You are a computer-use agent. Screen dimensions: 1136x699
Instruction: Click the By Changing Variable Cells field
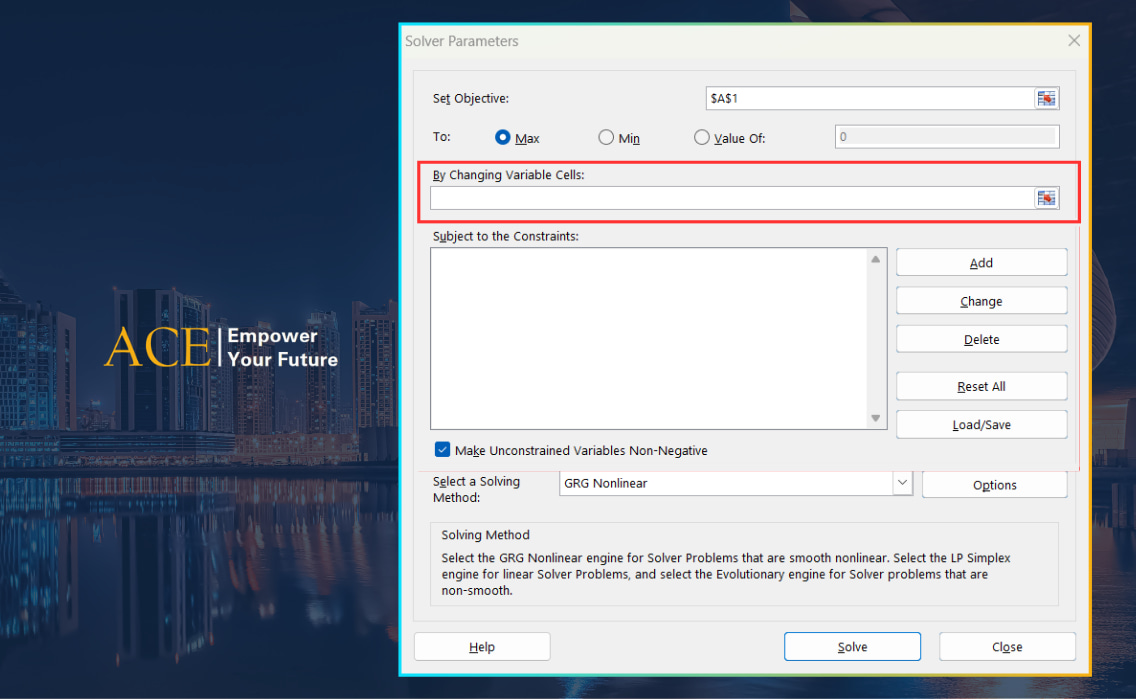point(731,198)
